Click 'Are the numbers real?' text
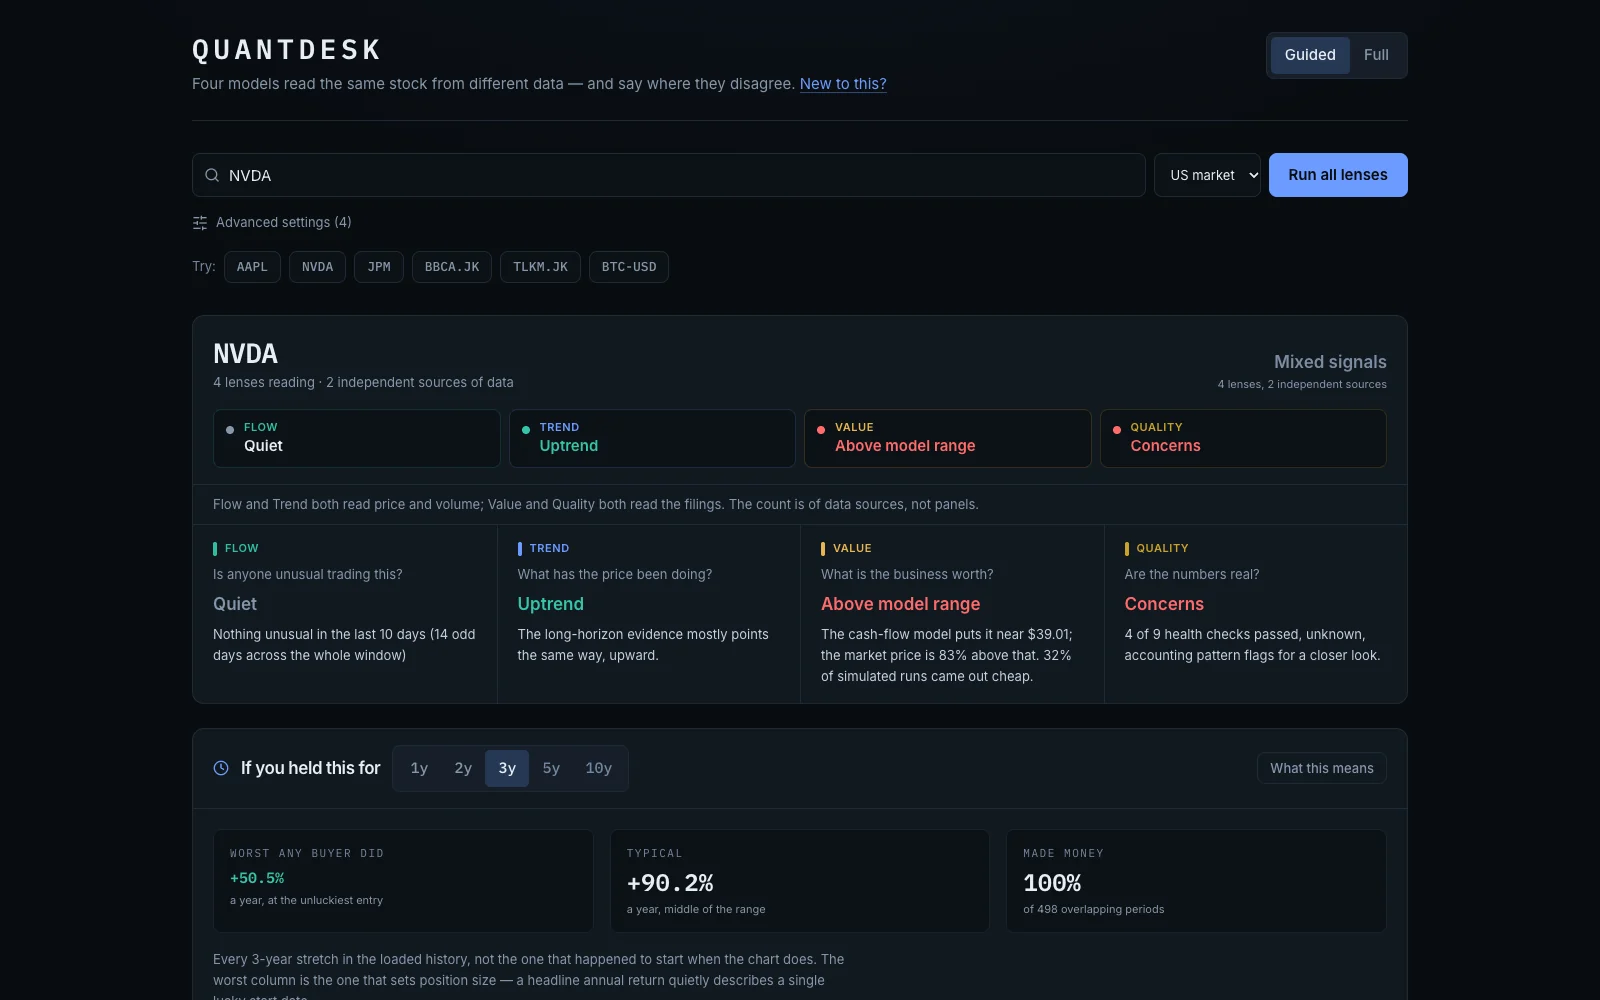The image size is (1600, 1000). point(1192,574)
